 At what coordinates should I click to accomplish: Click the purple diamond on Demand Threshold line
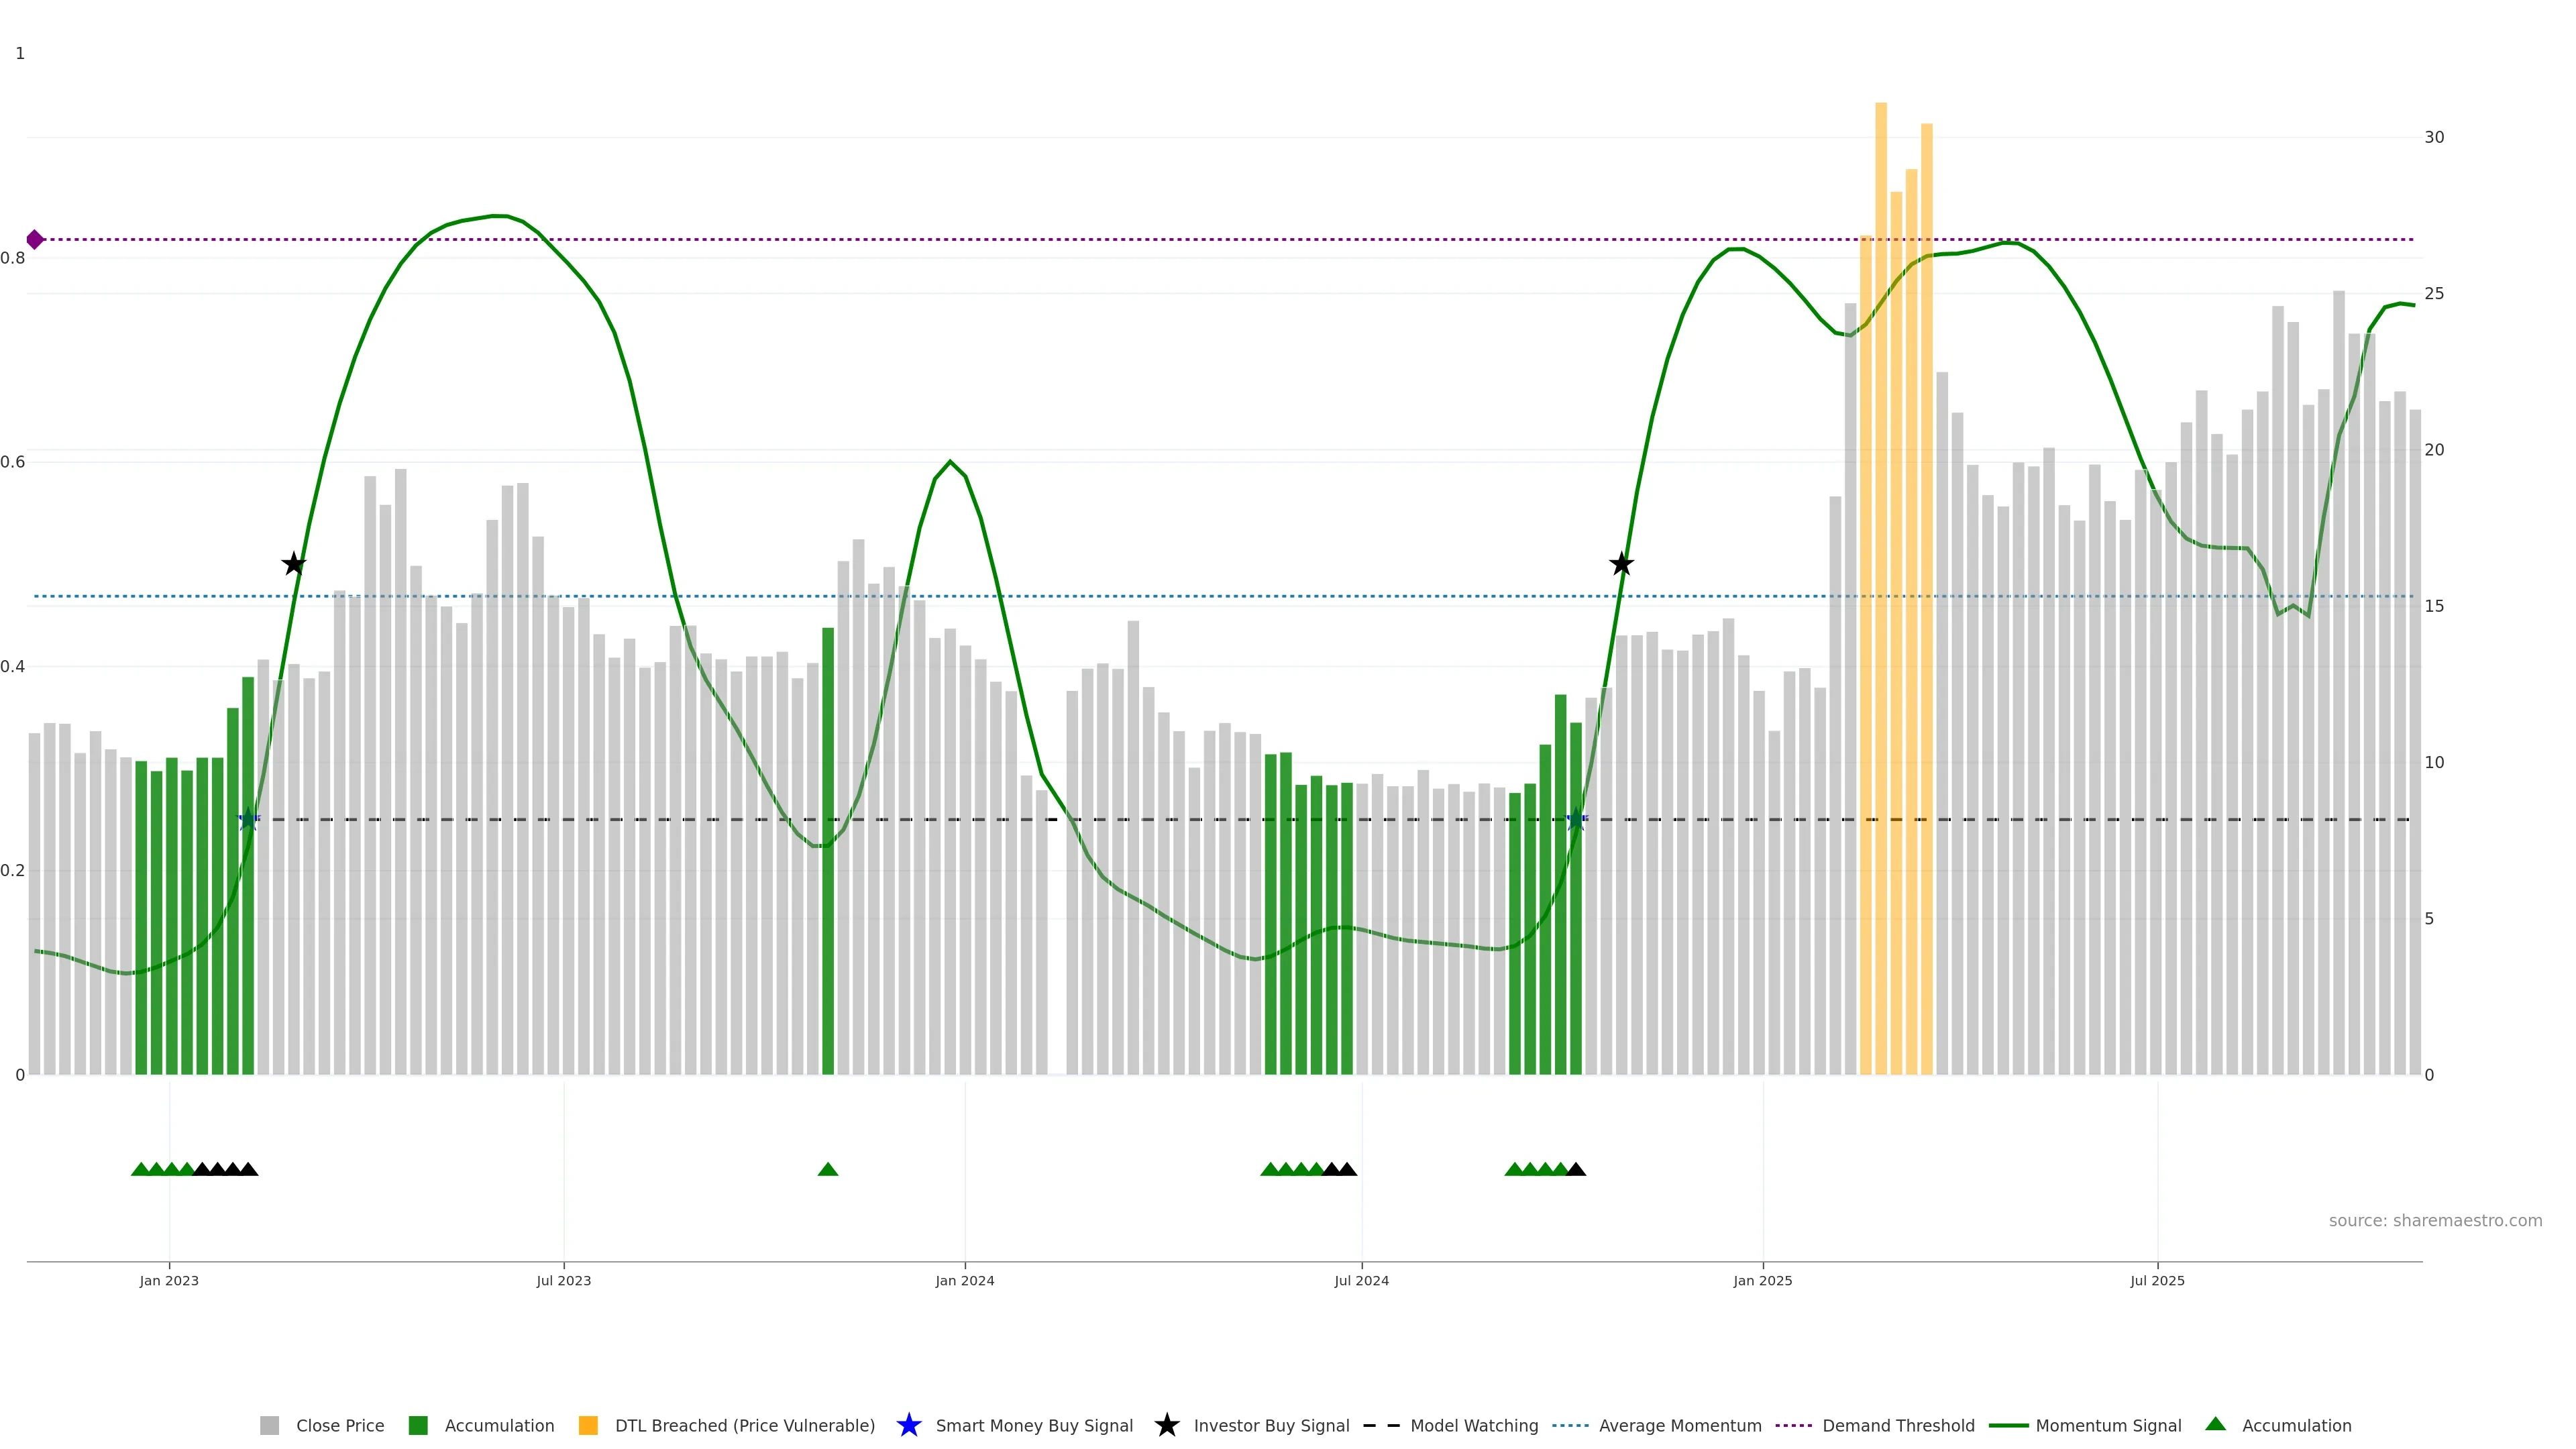35,240
